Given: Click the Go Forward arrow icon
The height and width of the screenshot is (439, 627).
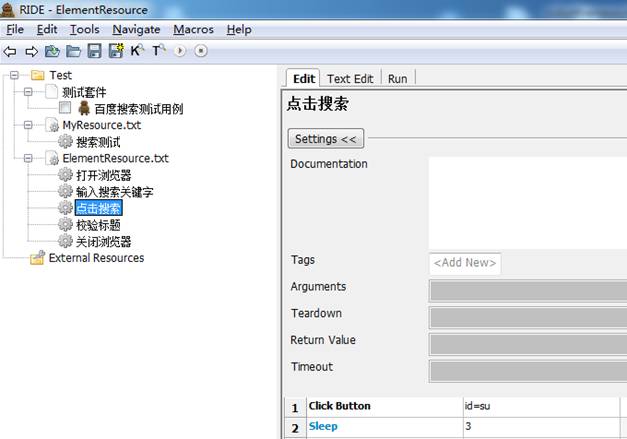Looking at the screenshot, I should 32,51.
